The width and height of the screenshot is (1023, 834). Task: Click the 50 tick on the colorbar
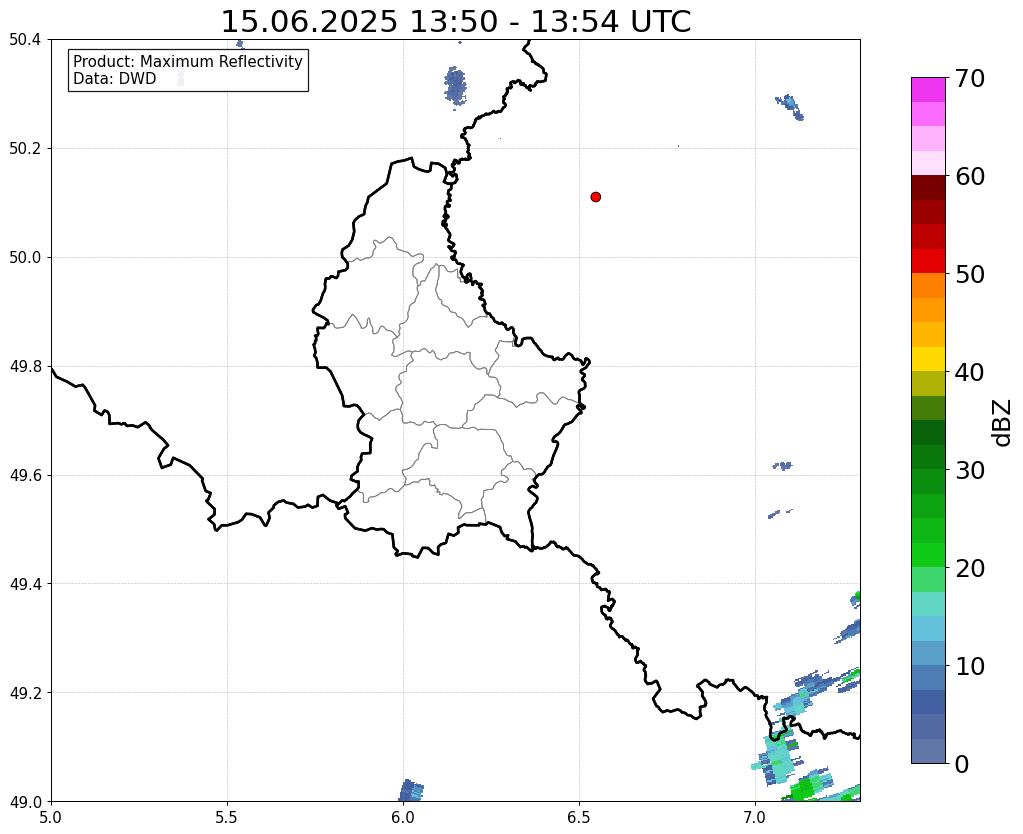[970, 274]
